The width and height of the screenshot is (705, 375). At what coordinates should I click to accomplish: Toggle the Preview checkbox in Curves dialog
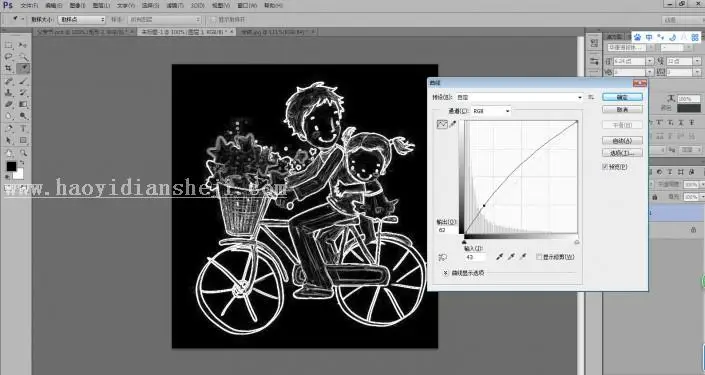tap(605, 166)
